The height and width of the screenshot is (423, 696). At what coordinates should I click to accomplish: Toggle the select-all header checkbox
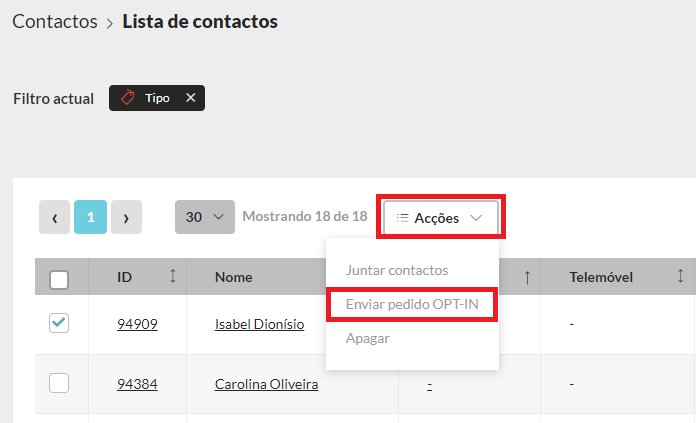tap(59, 280)
